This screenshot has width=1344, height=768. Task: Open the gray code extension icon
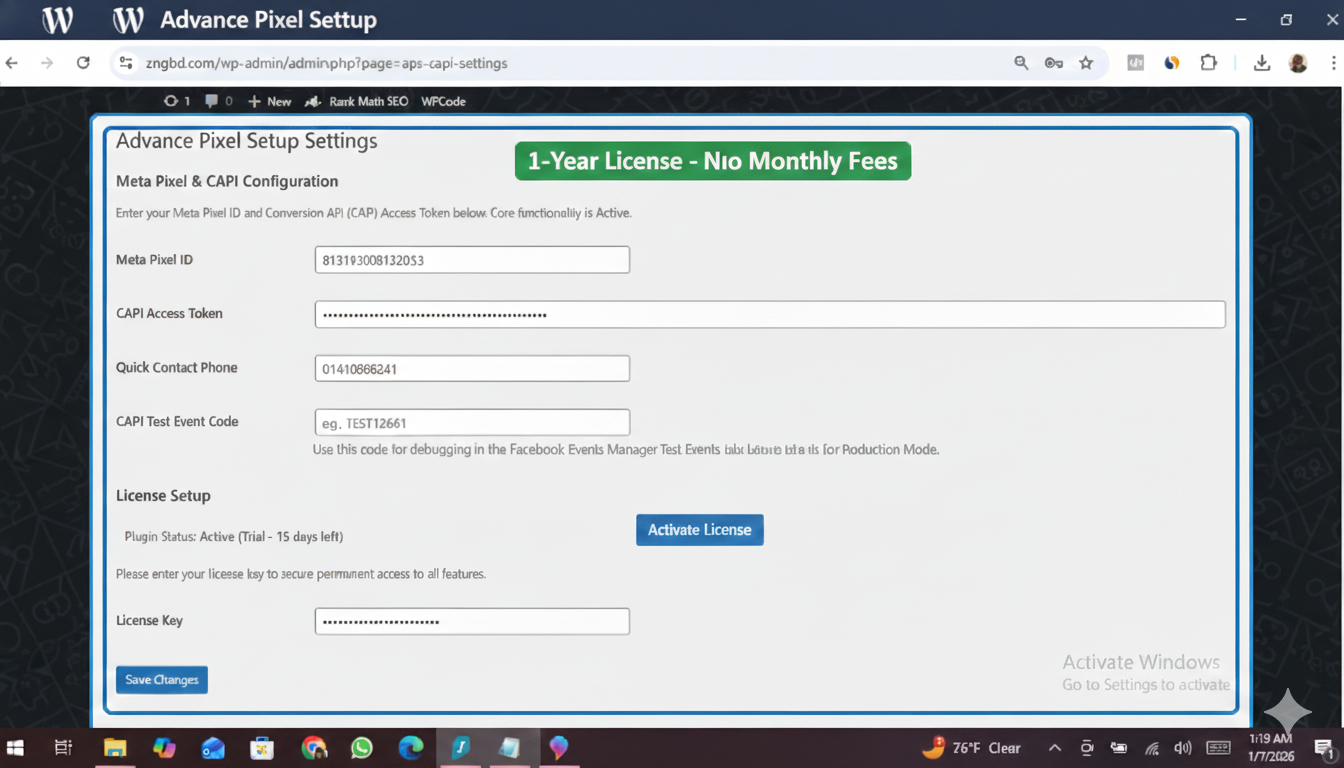1135,63
